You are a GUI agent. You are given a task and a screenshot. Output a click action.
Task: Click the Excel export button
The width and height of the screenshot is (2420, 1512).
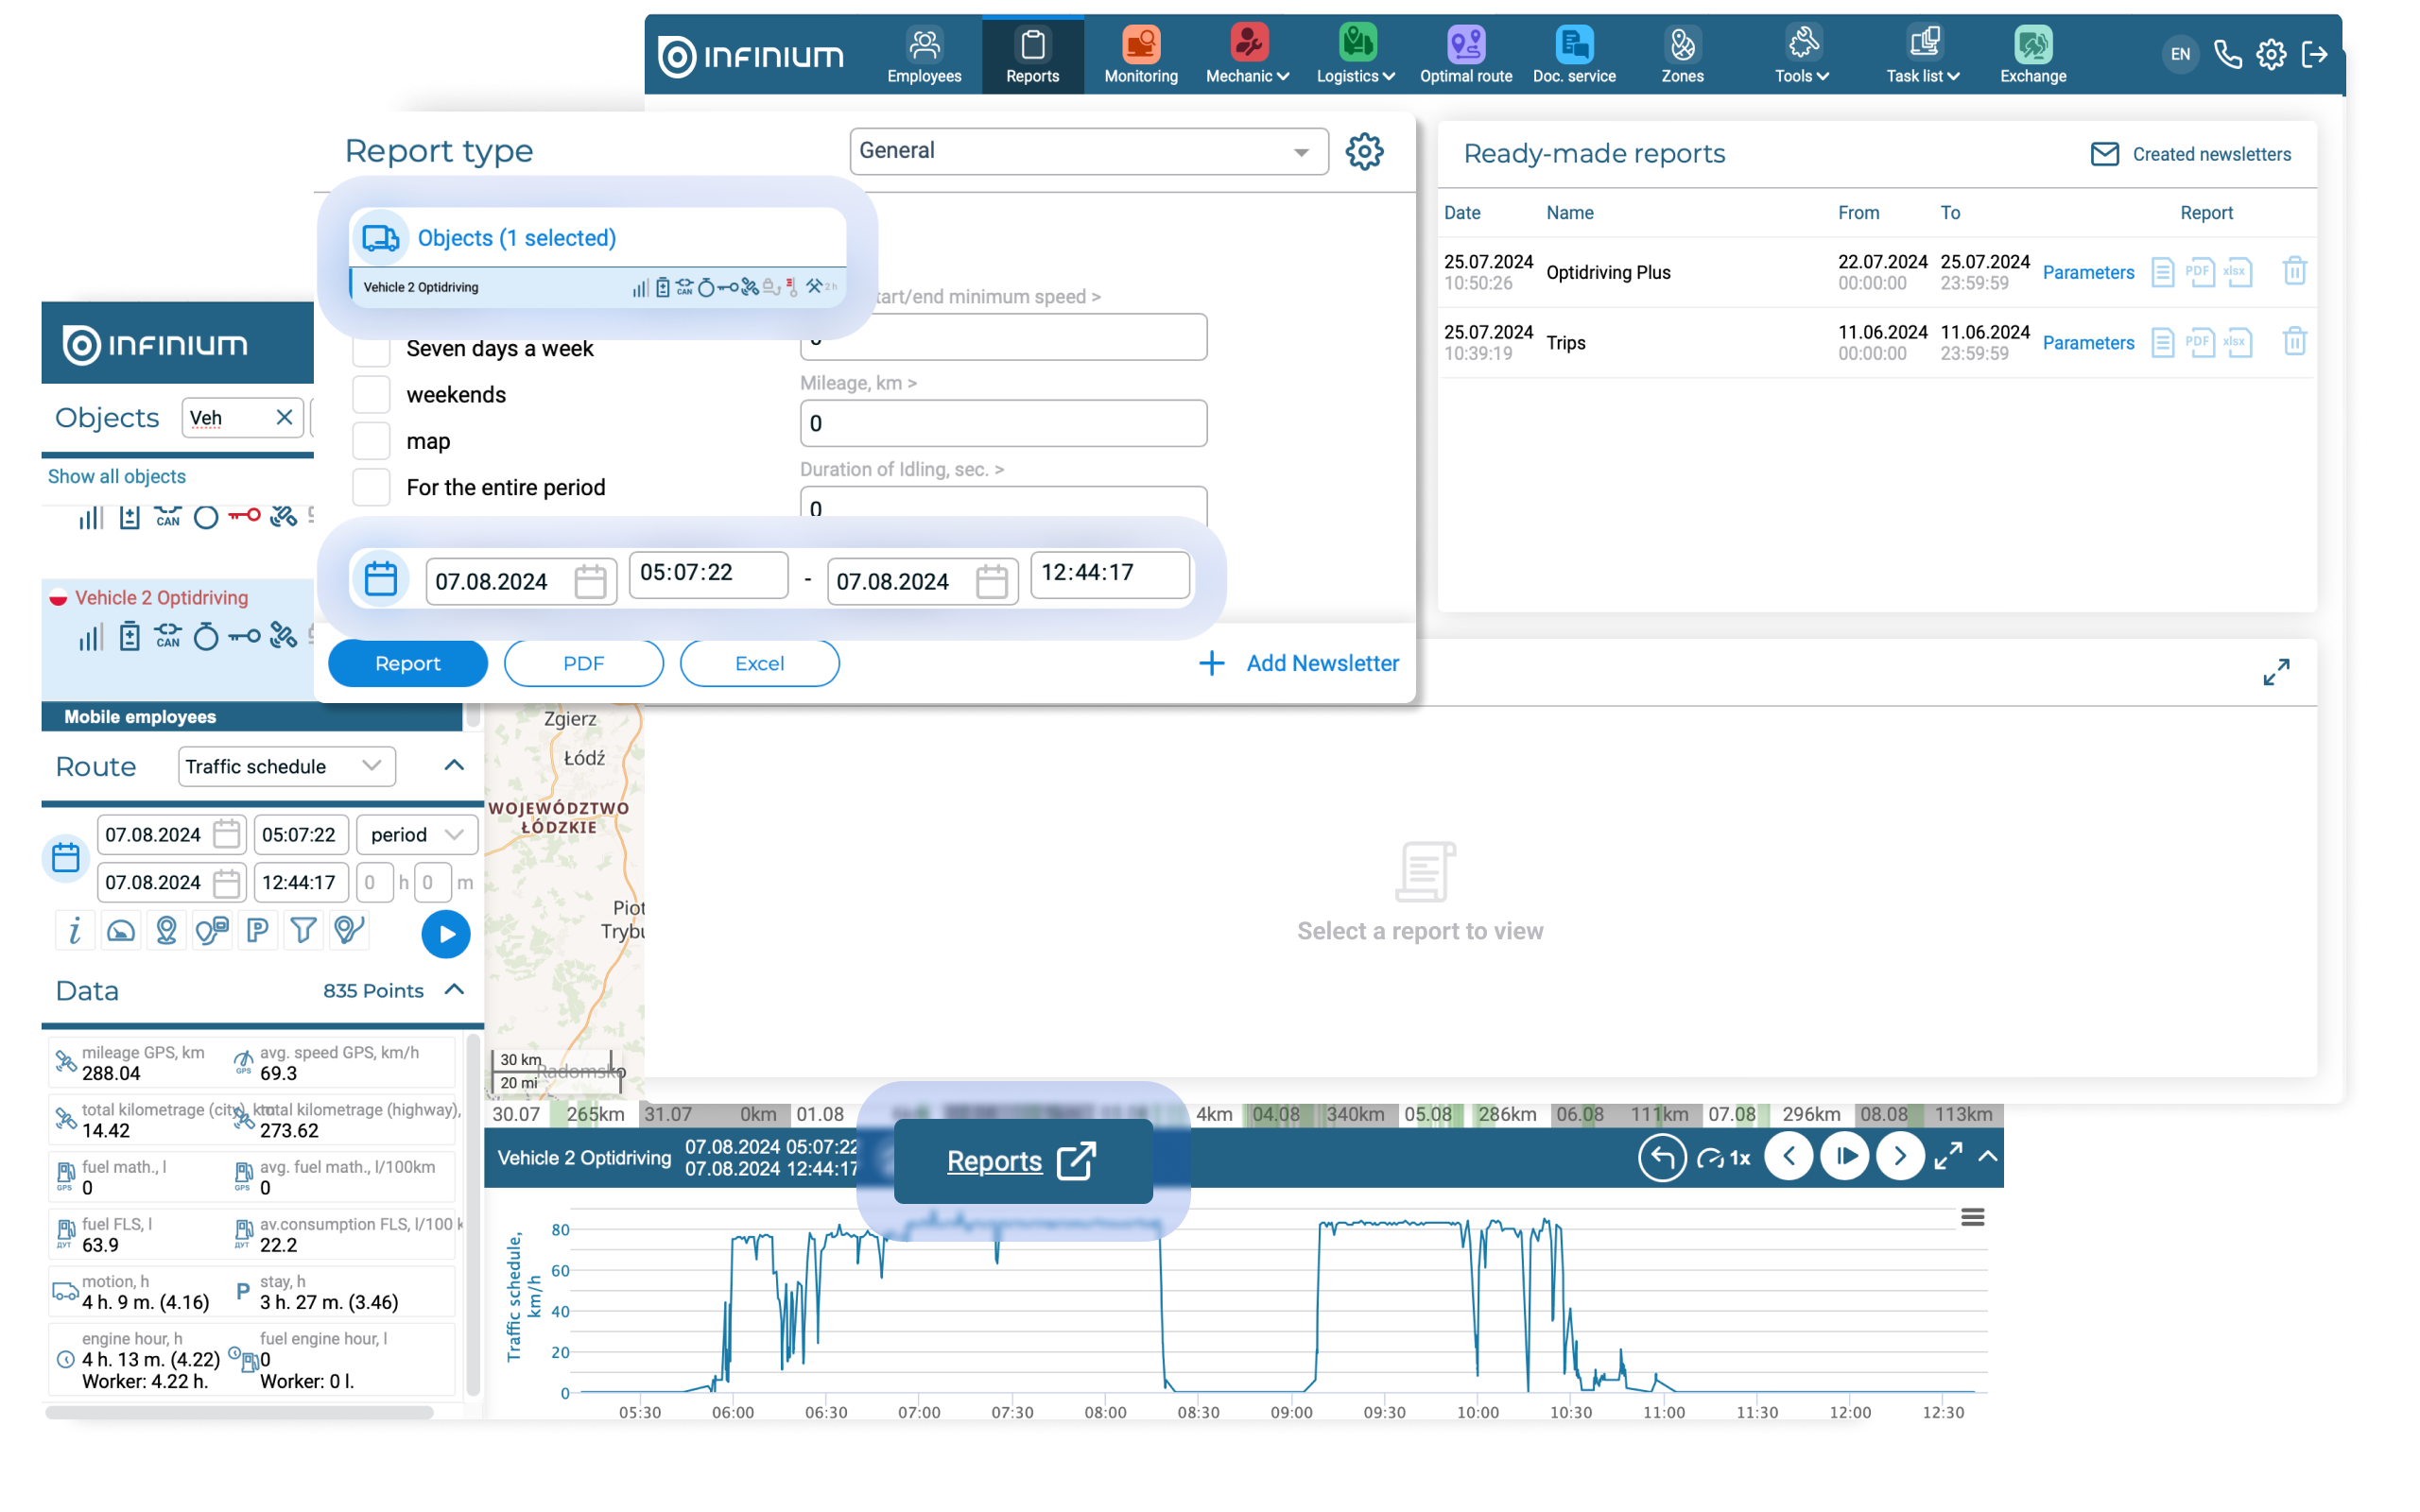point(759,664)
